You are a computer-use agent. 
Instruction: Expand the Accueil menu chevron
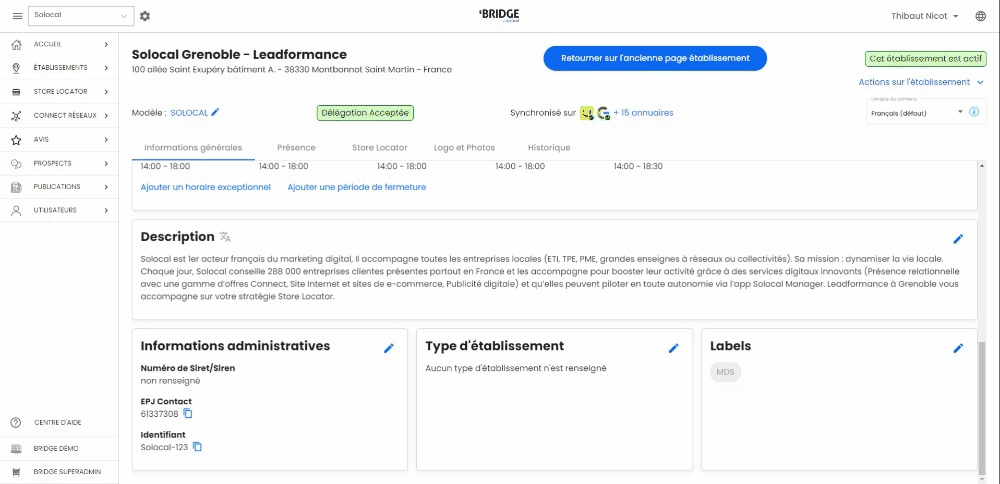tap(107, 44)
